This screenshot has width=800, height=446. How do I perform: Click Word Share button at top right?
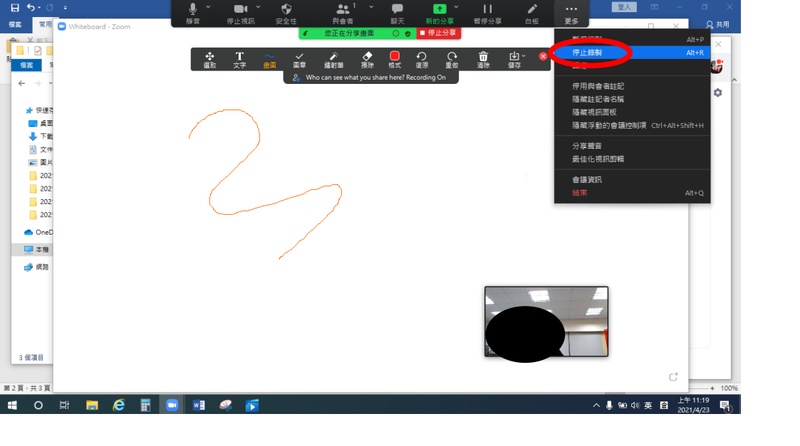point(717,24)
